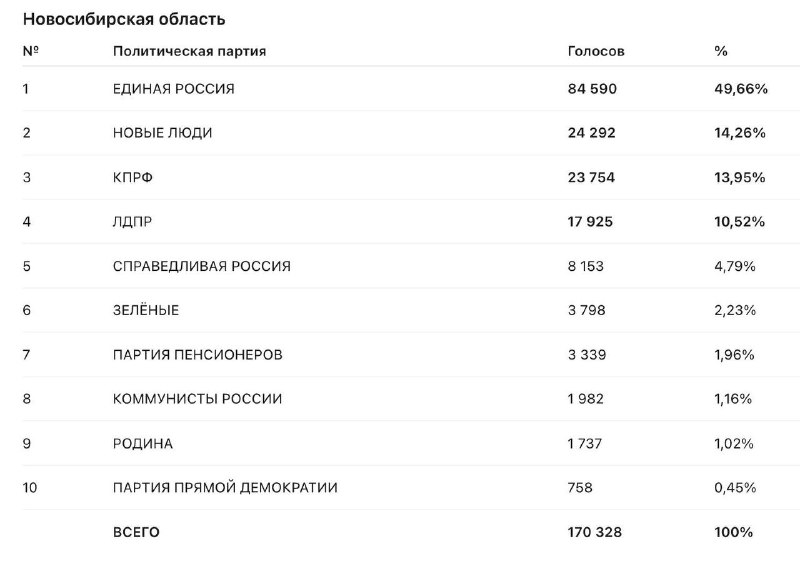The height and width of the screenshot is (574, 800).
Task: Select the Политическая партия column header
Action: (189, 51)
